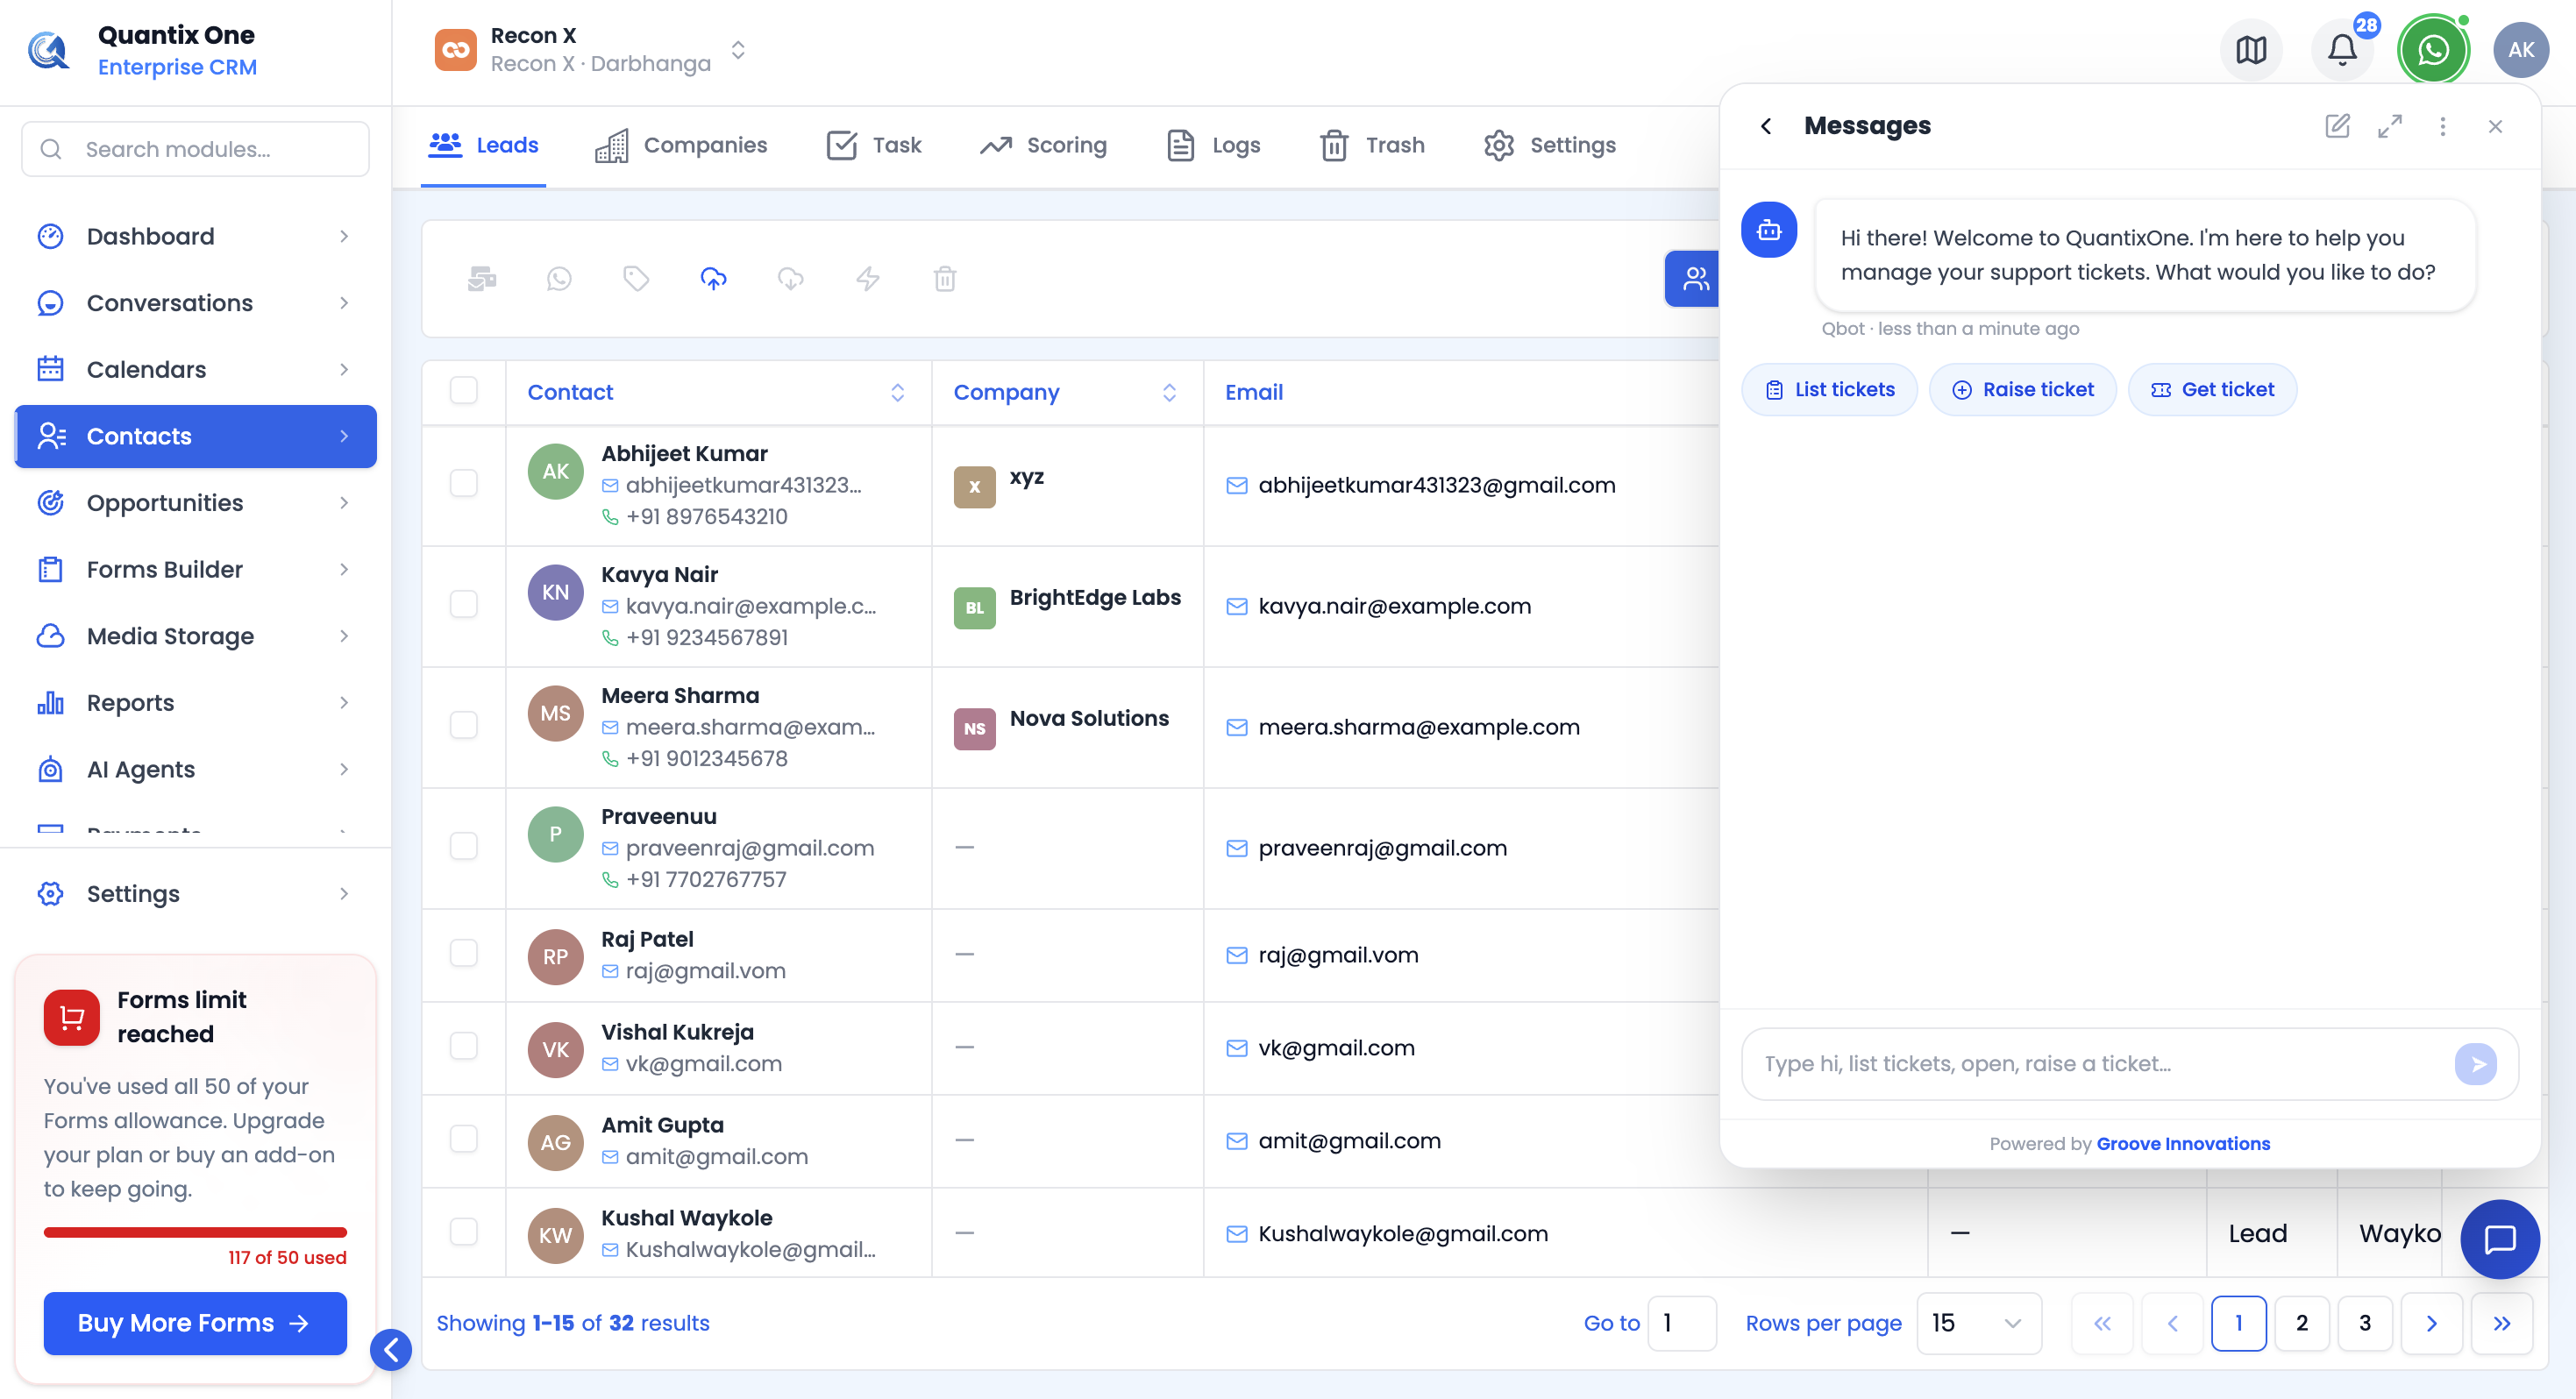Click the Buy More Forms button
The image size is (2576, 1399).
195,1323
